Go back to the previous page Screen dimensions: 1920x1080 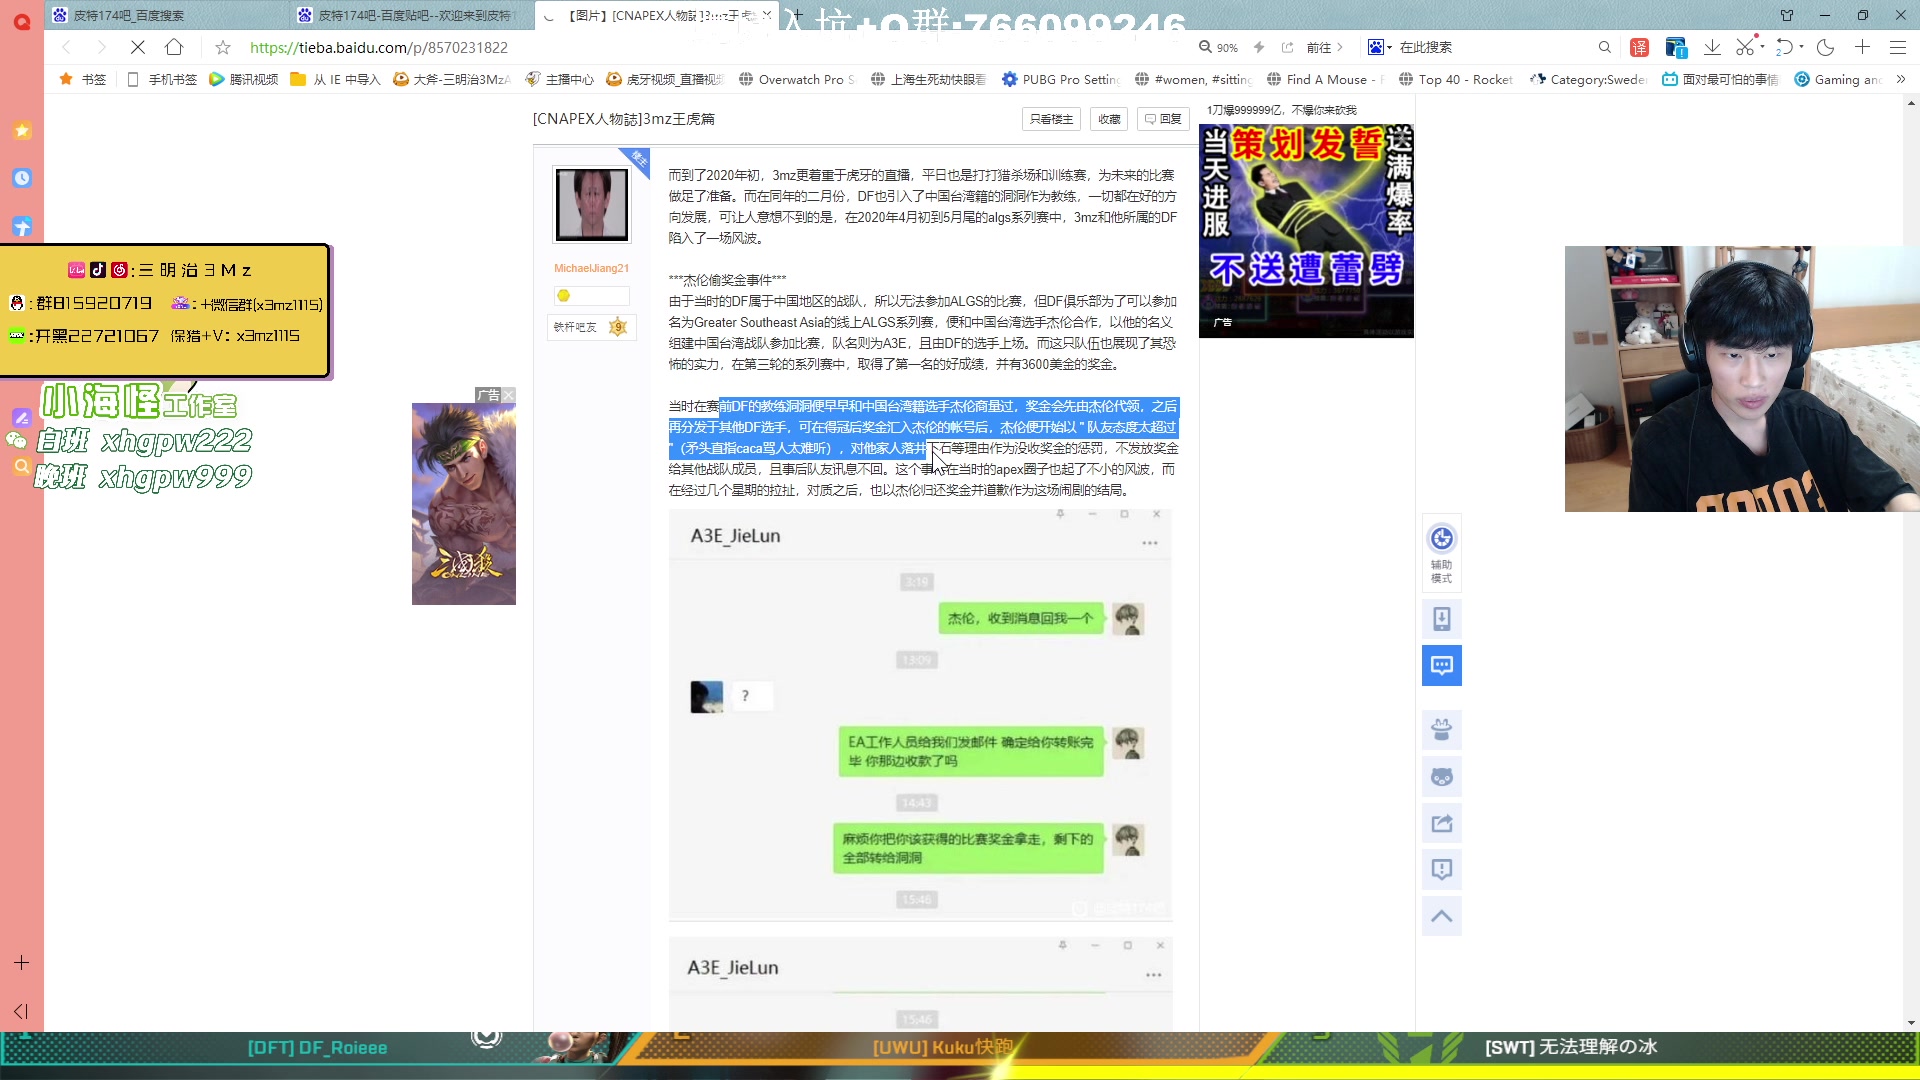[x=66, y=47]
